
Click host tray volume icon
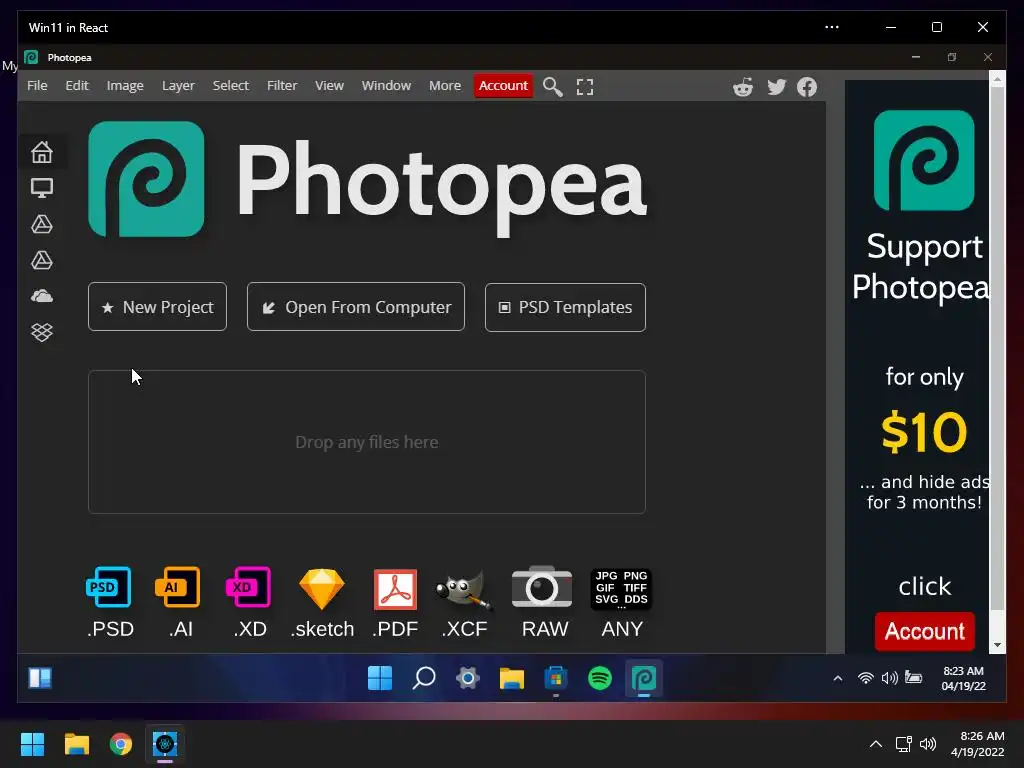pyautogui.click(x=928, y=744)
